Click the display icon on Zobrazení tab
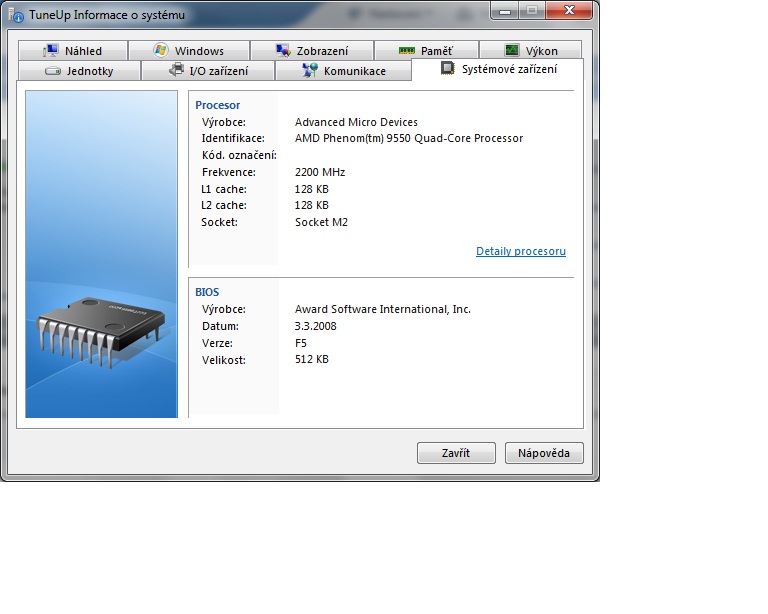 coord(283,50)
